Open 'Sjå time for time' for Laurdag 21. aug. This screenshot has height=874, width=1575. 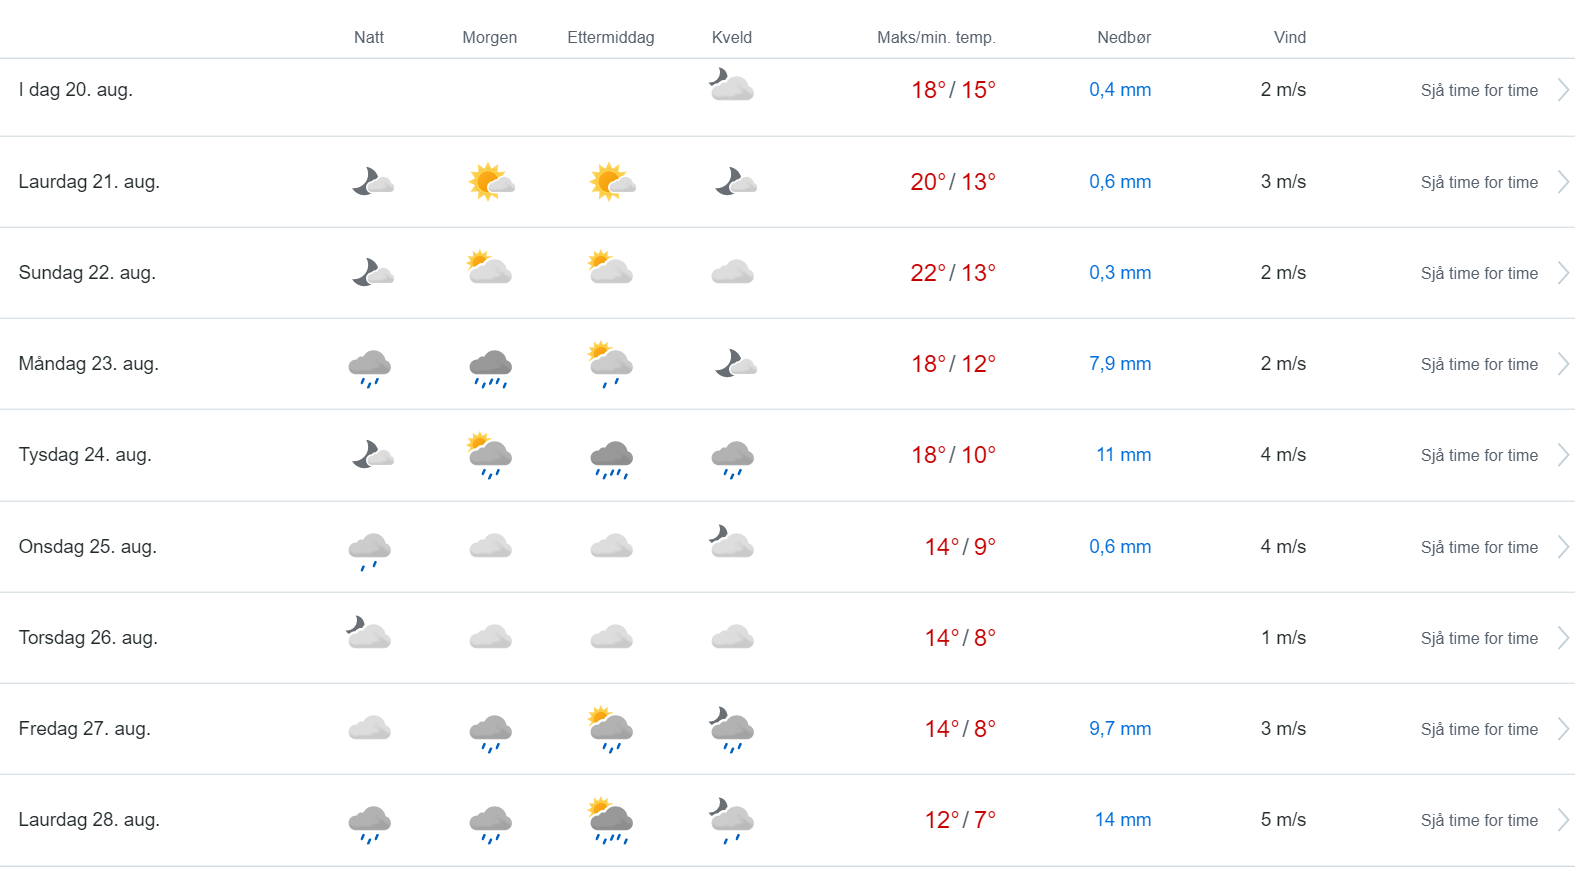click(1479, 182)
